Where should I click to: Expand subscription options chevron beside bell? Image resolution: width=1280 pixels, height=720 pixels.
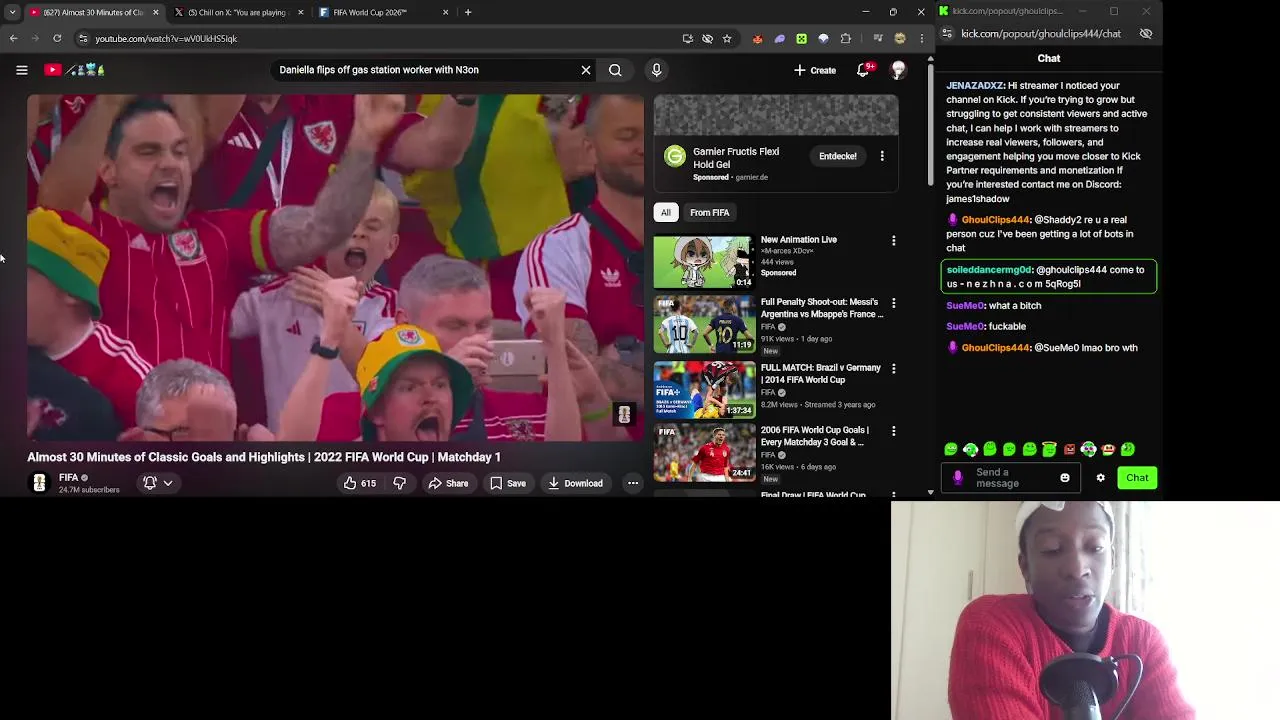[x=168, y=483]
